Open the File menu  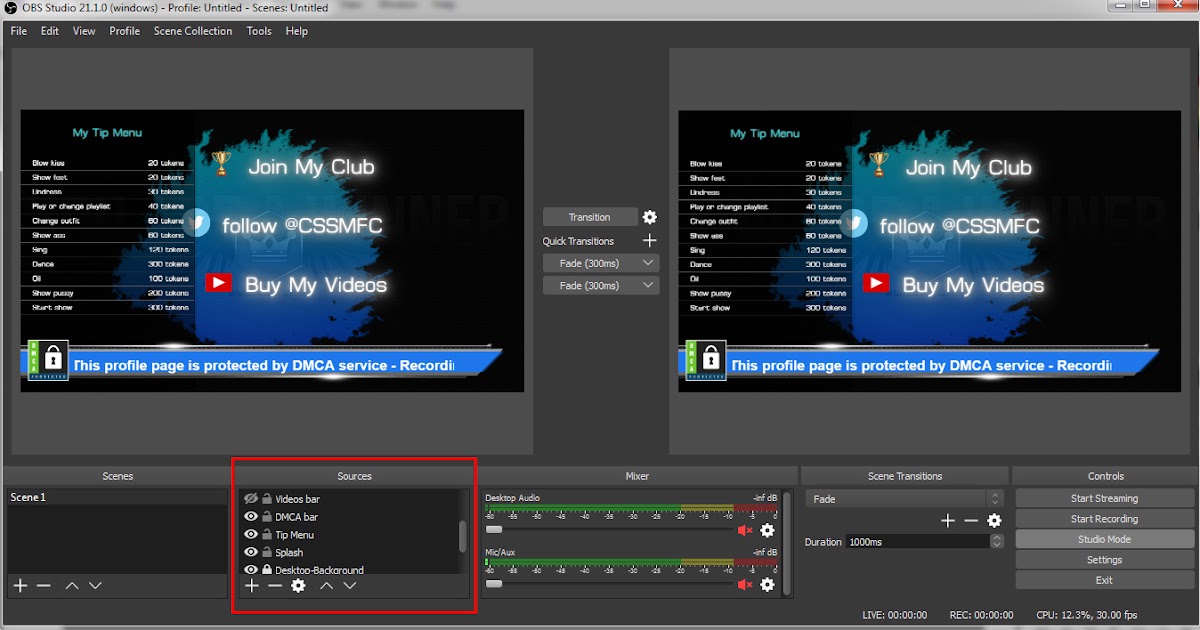click(19, 31)
